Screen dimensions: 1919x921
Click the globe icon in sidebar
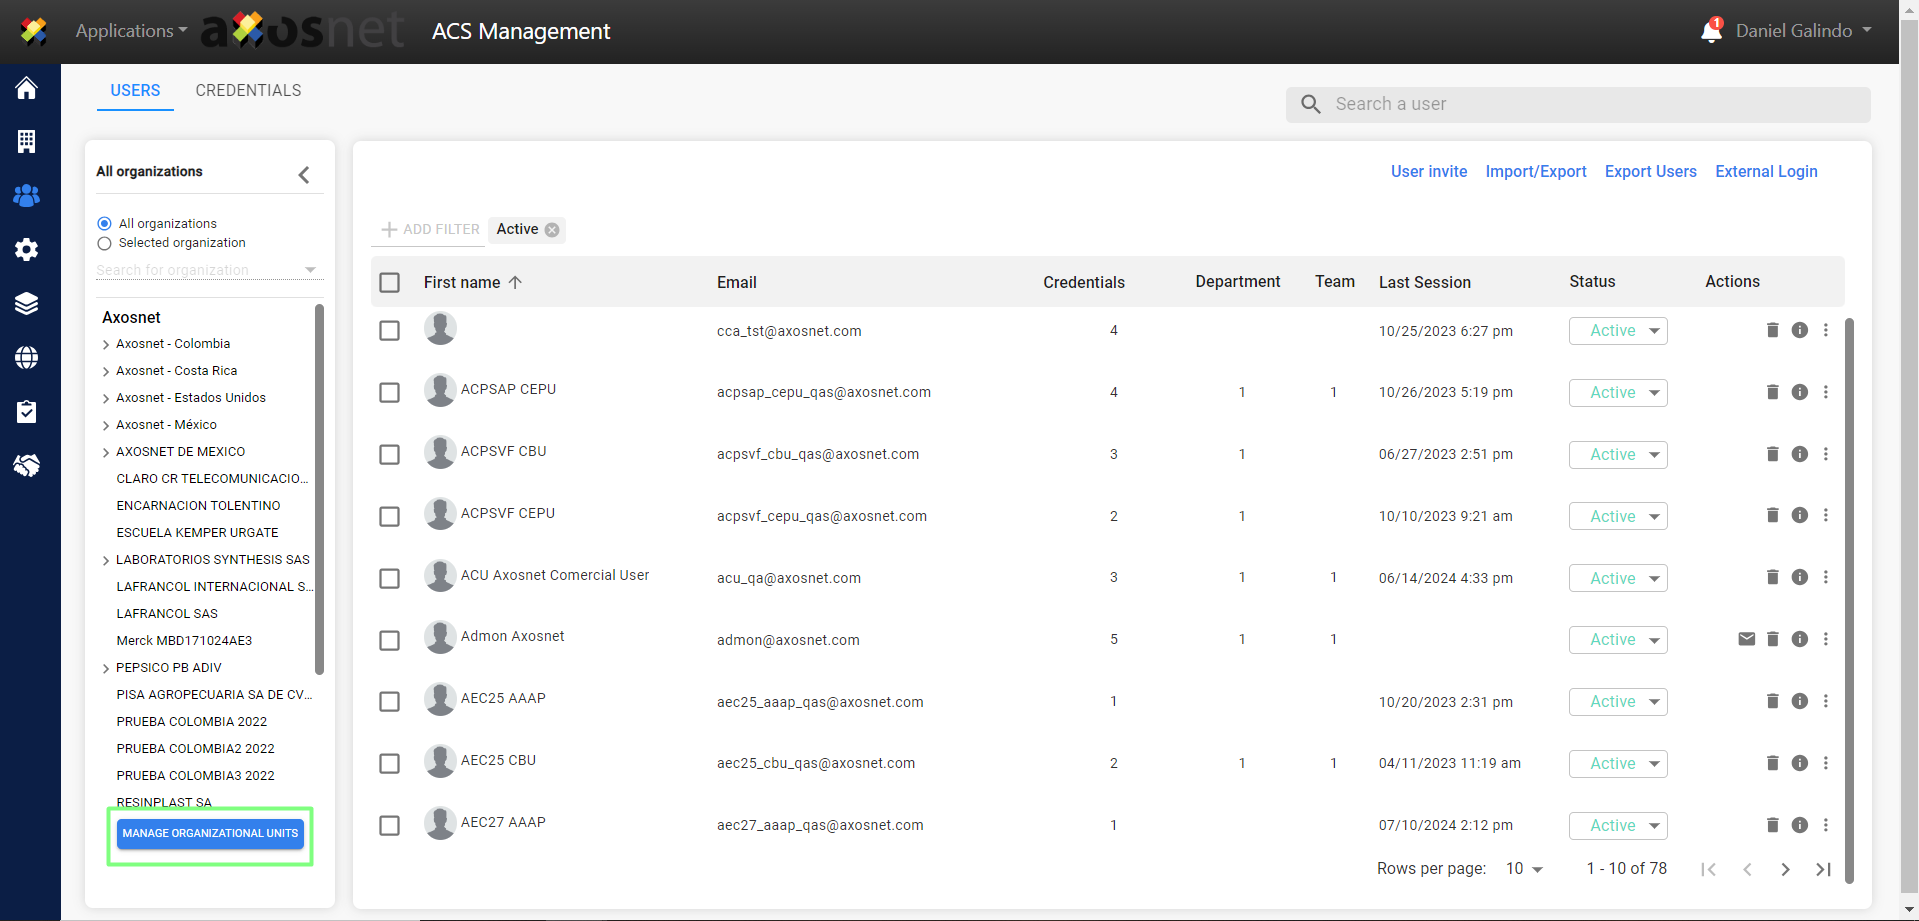tap(27, 357)
